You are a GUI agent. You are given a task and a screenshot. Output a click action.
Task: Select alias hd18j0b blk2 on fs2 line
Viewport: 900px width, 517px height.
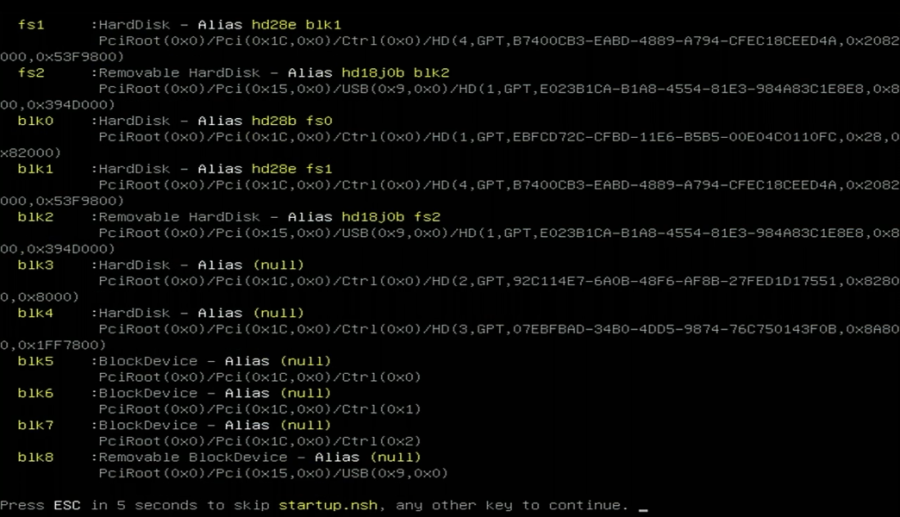coord(395,73)
